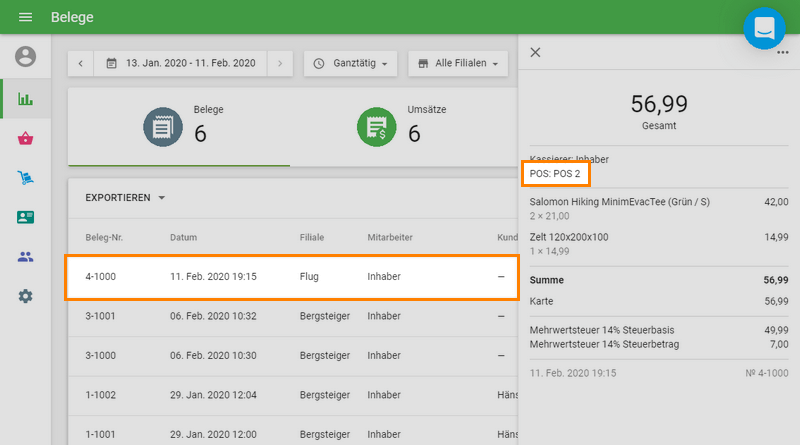Expand the Ganztägig time dropdown
Screen dimensions: 800x445
(350, 63)
